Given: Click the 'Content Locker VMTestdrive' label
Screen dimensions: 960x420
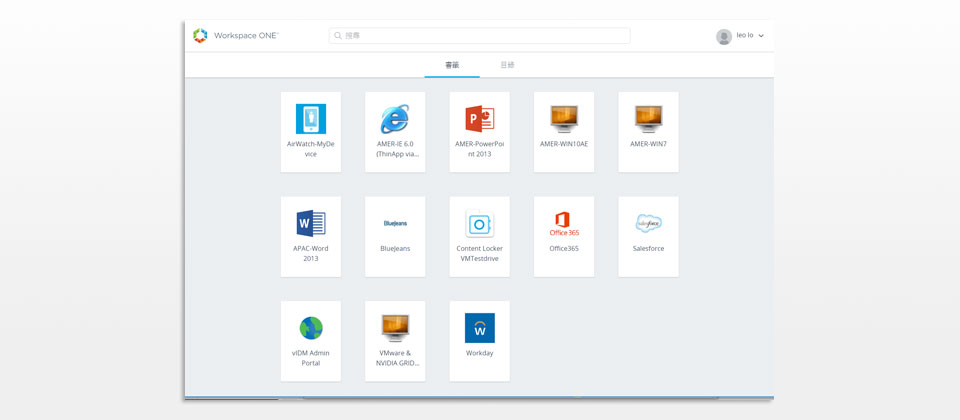Looking at the screenshot, I should (x=479, y=253).
